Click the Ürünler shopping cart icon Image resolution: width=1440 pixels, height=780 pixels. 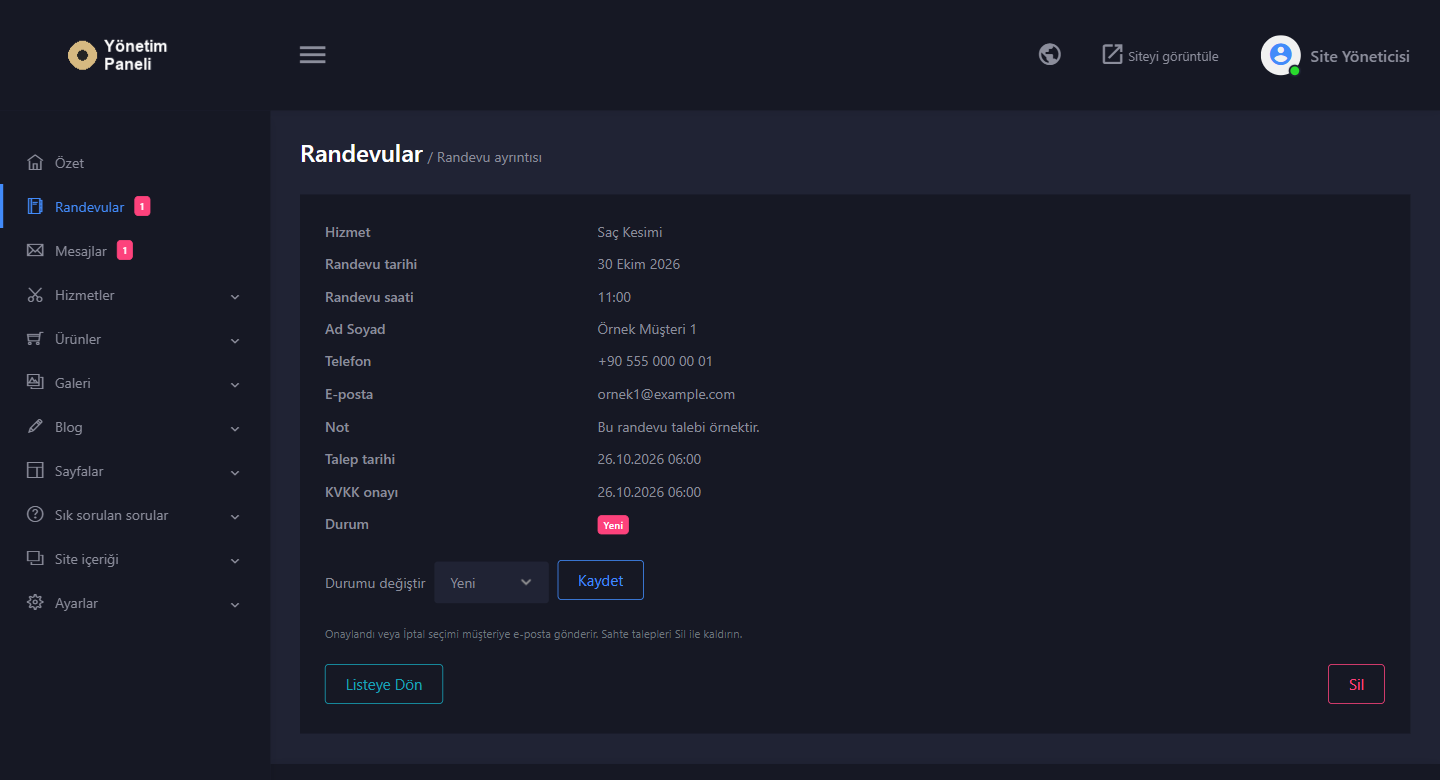[x=35, y=339]
